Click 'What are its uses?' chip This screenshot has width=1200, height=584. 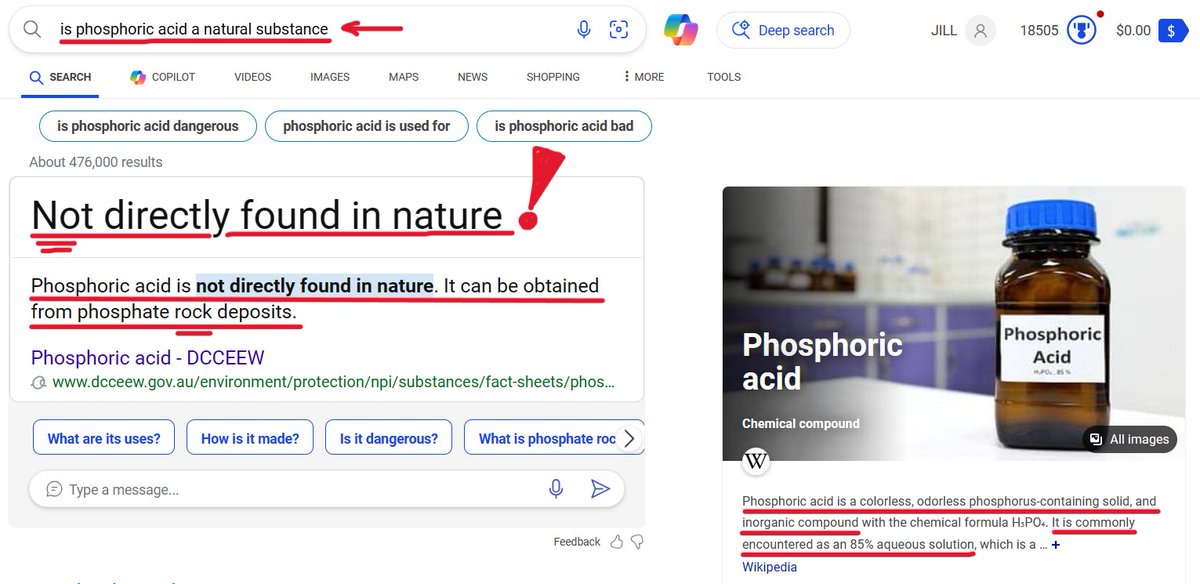coord(104,438)
